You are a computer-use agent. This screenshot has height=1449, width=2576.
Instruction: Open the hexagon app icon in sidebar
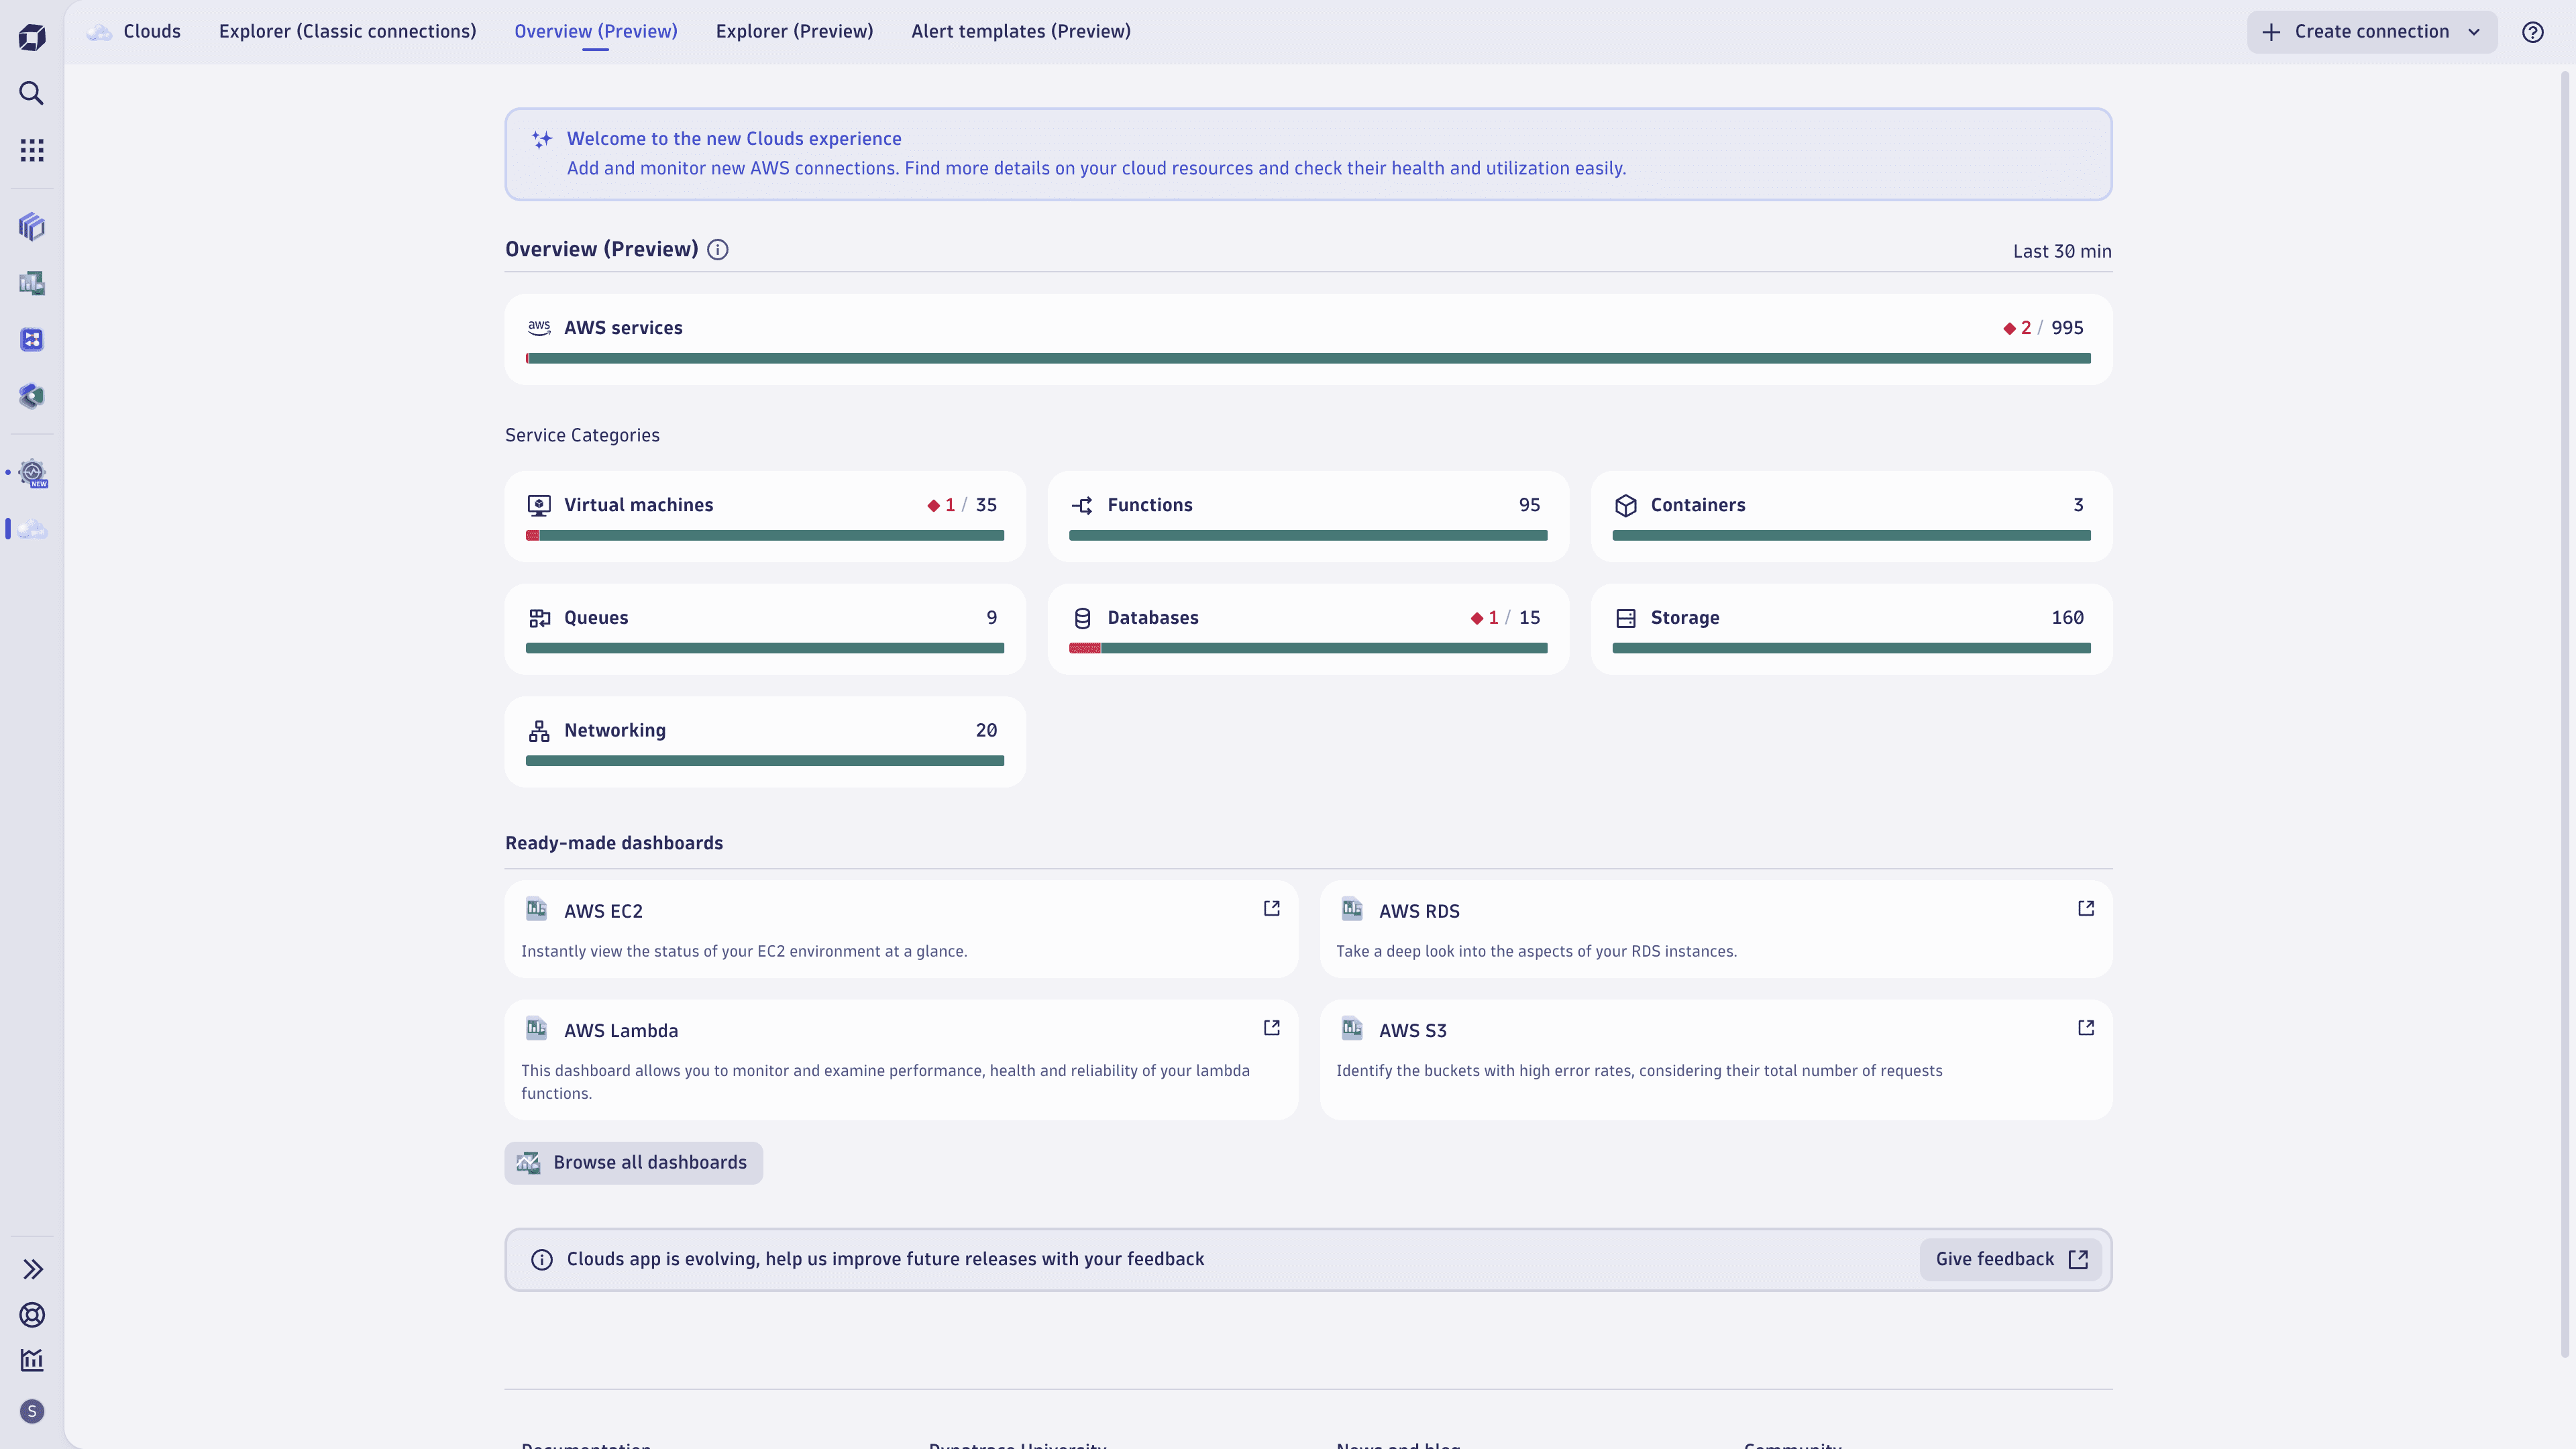point(32,396)
